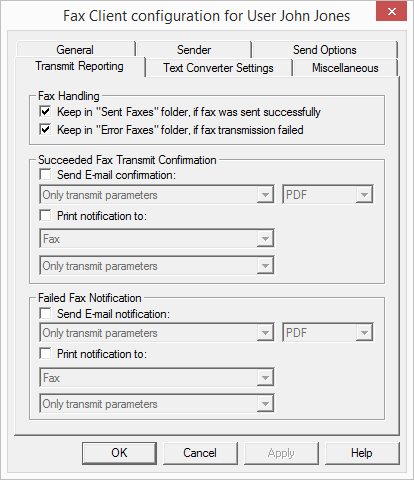This screenshot has height=480, width=414.
Task: Expand the PDF dropdown in Failed Fax Notification
Action: [328, 332]
